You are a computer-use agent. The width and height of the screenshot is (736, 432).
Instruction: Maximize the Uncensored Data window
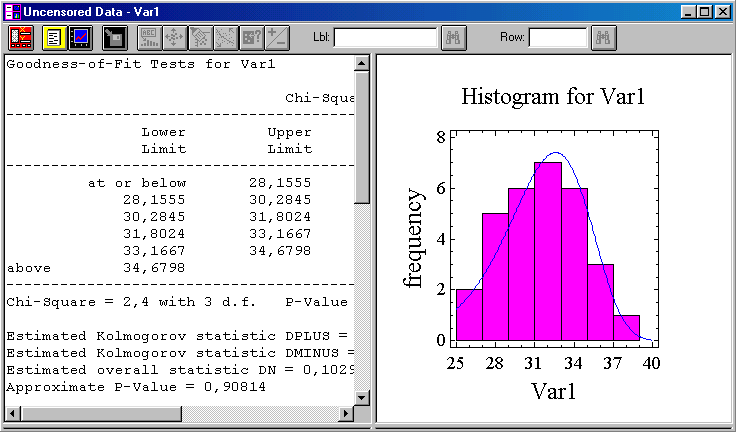click(x=705, y=12)
